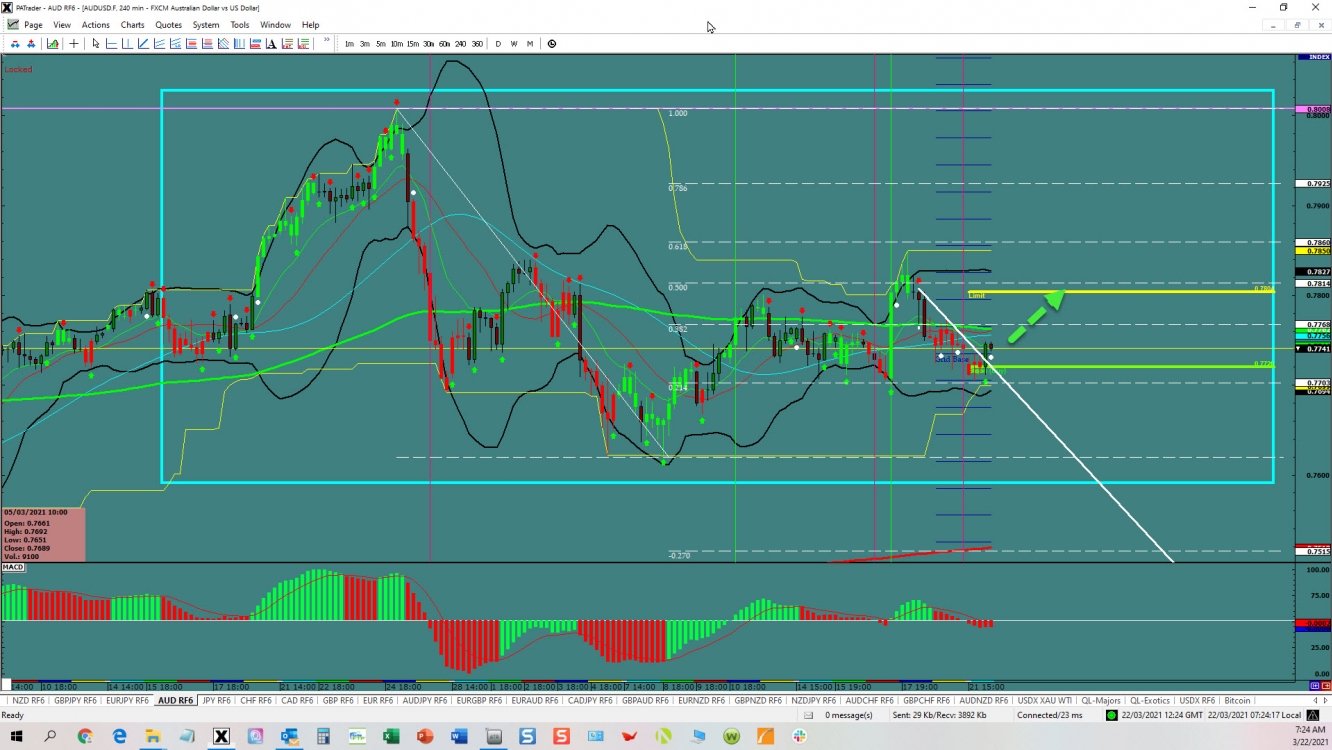Open the Help menu
This screenshot has height=750, width=1332.
[x=310, y=25]
